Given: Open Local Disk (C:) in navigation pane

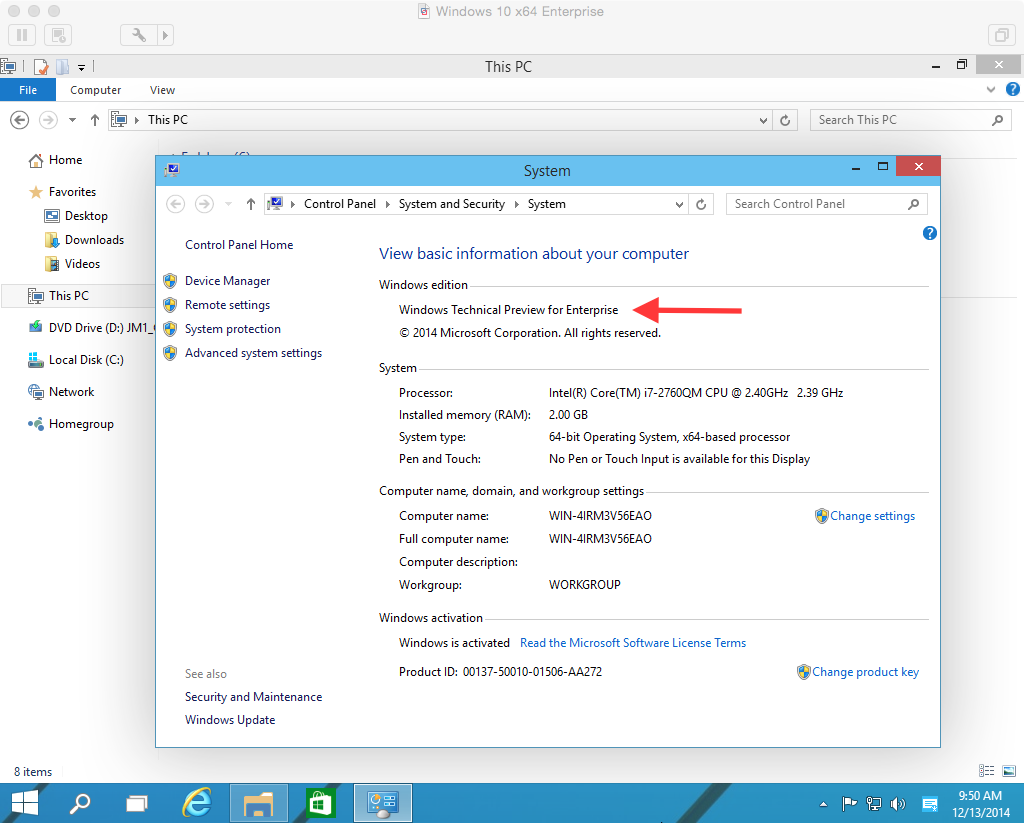Looking at the screenshot, I should 76,360.
